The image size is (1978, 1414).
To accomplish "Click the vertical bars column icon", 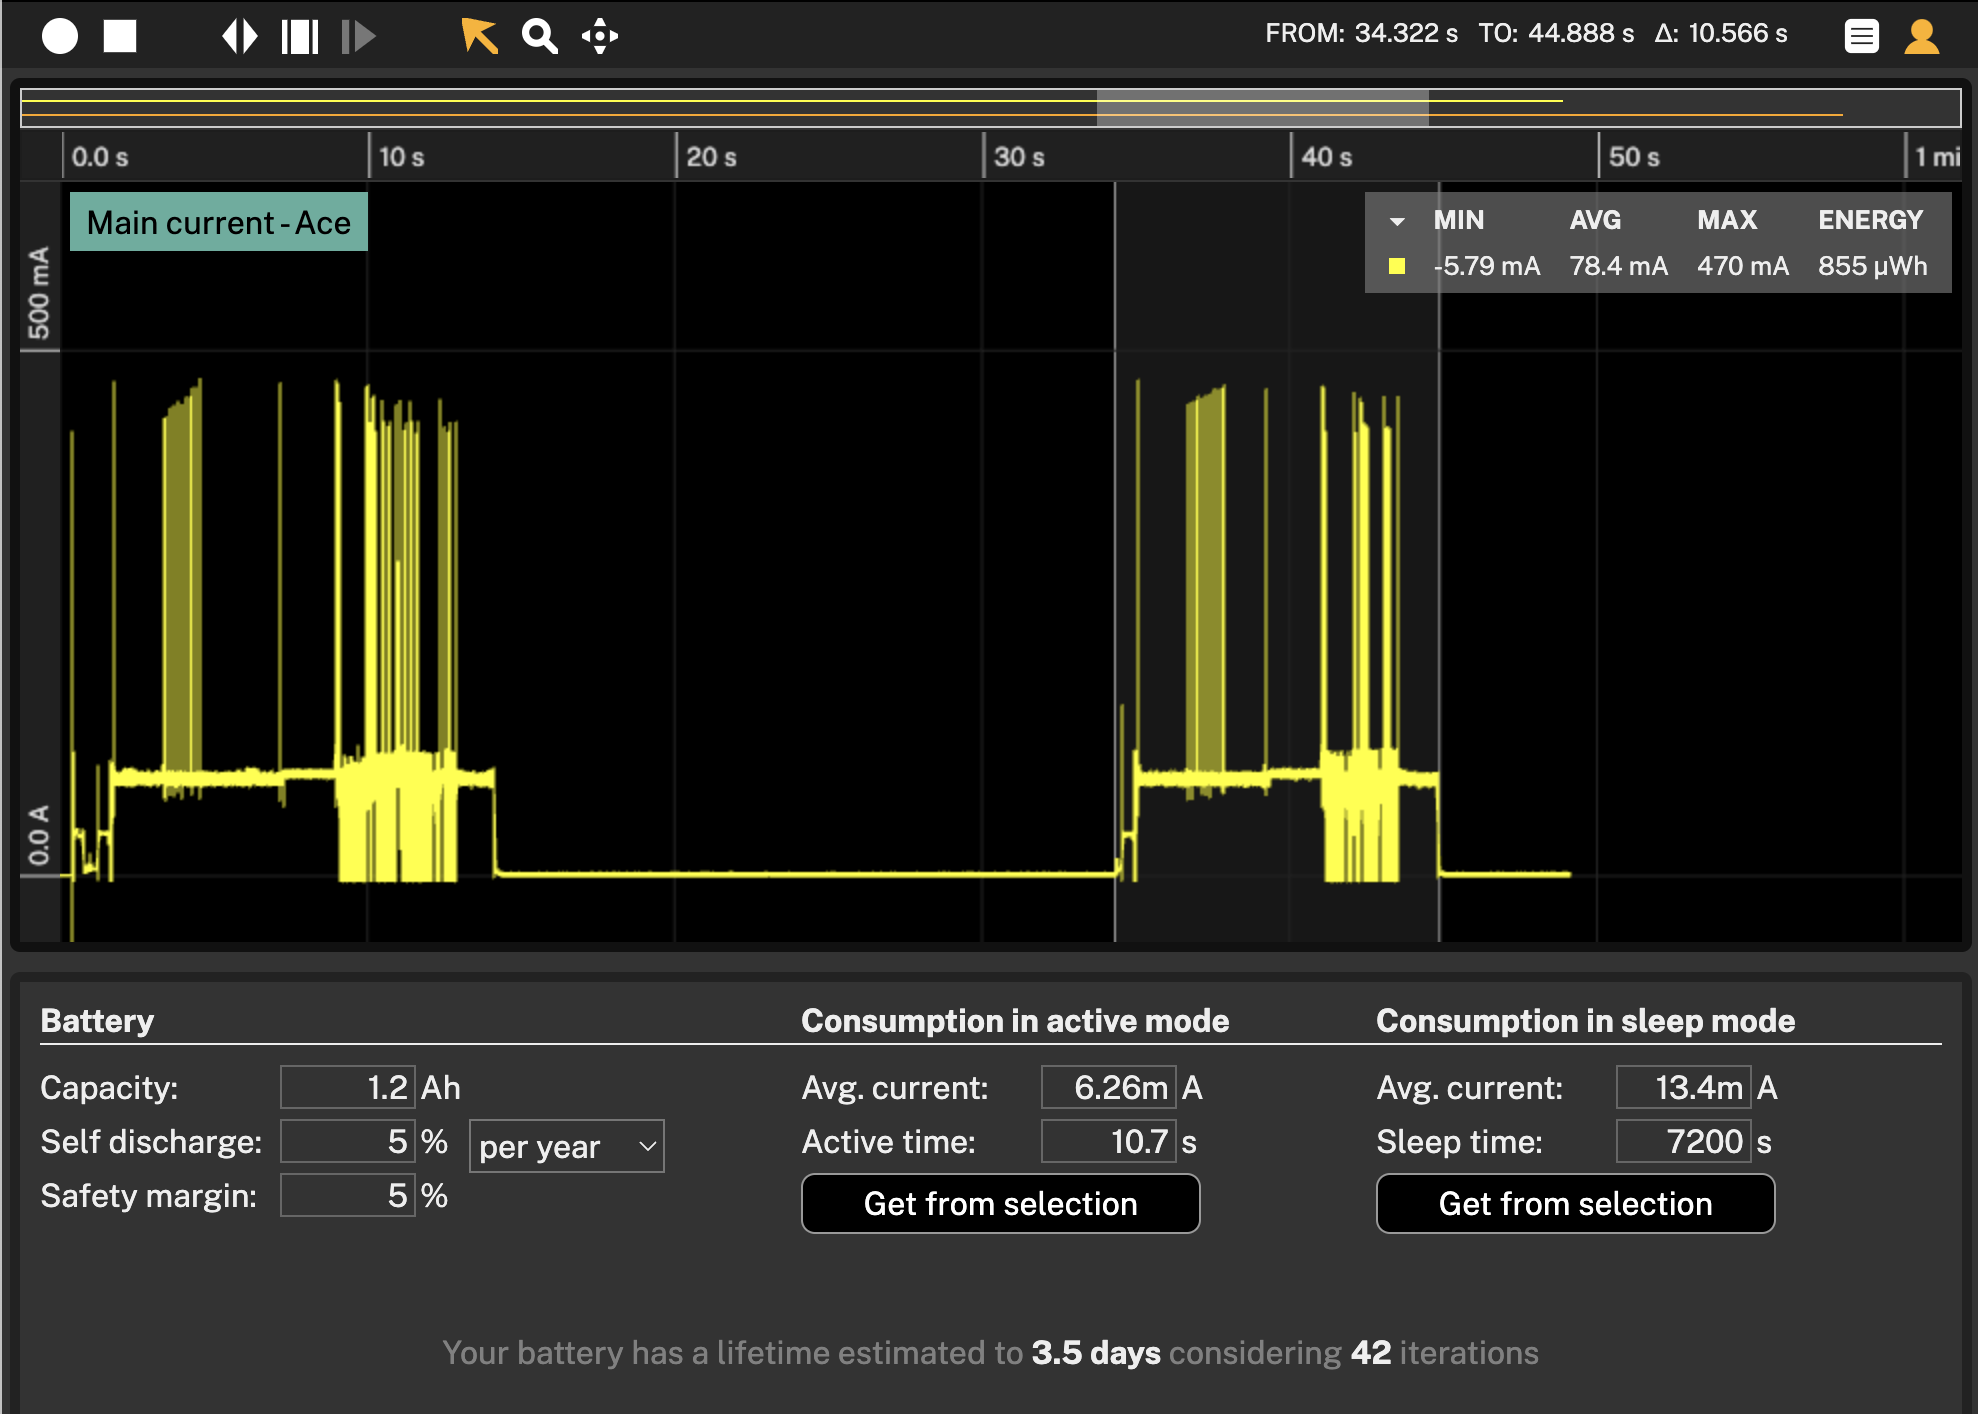I will point(299,36).
